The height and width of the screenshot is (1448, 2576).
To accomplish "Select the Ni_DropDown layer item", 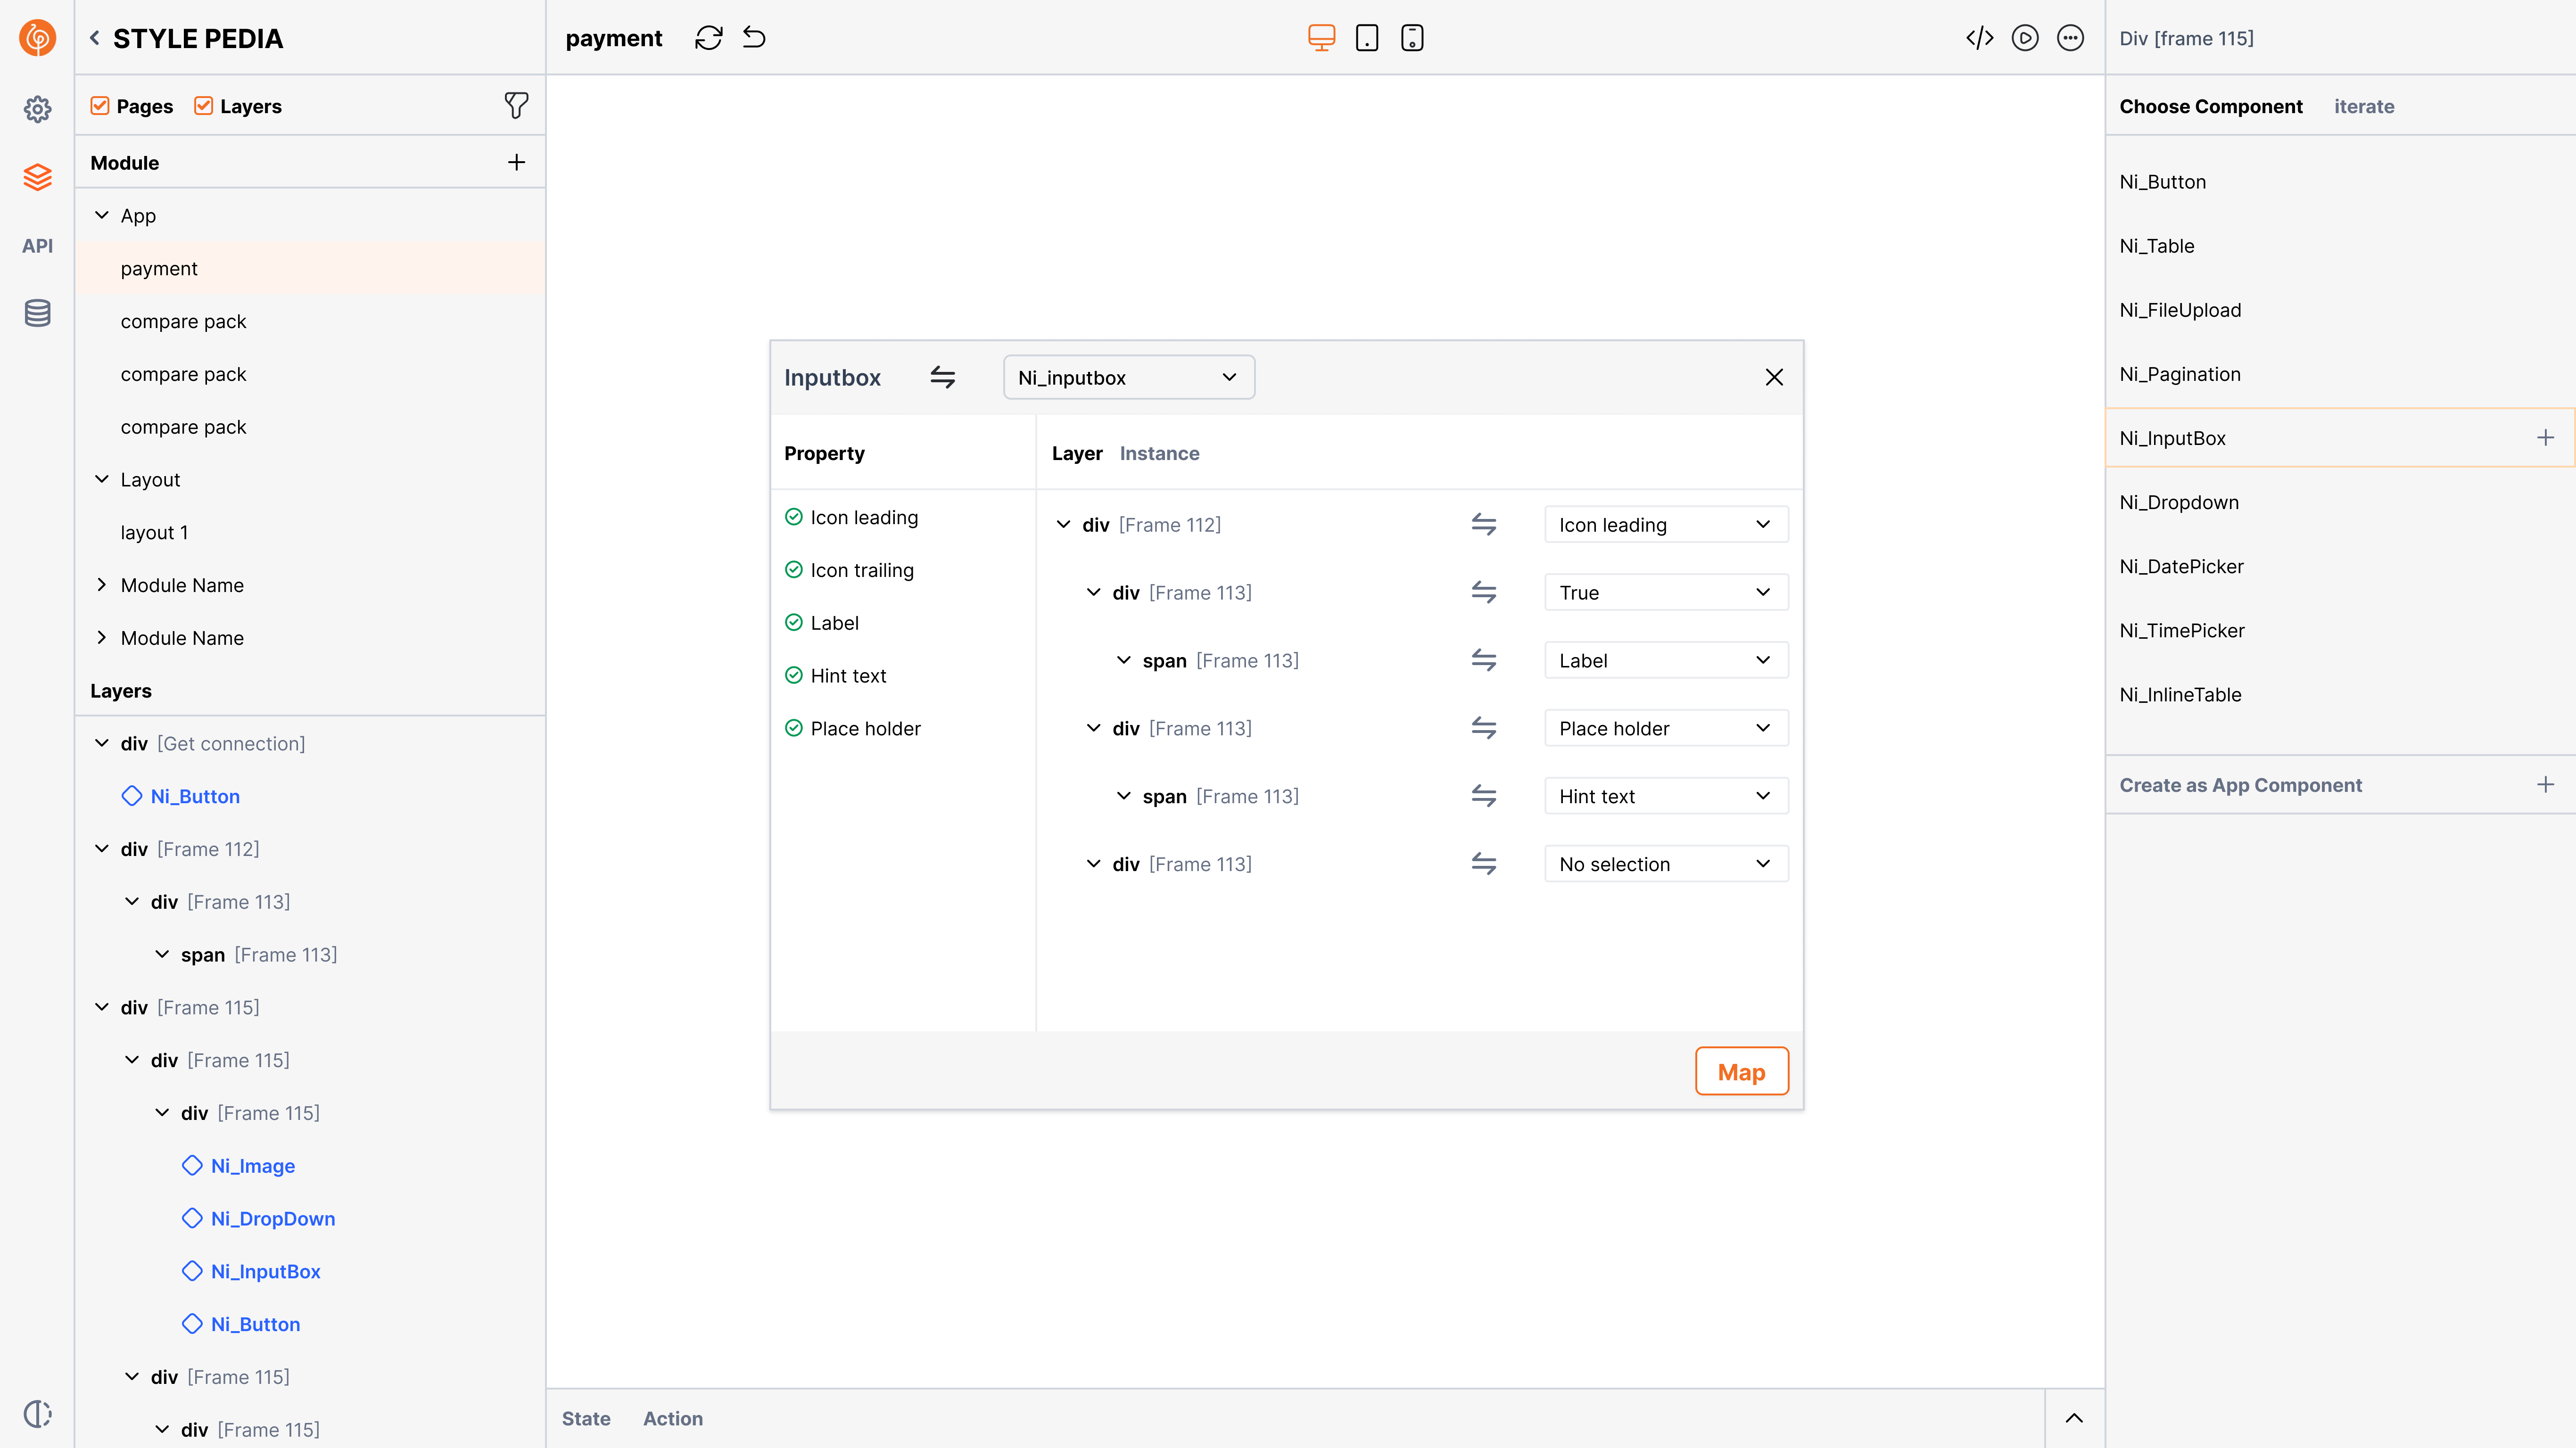I will pos(272,1218).
